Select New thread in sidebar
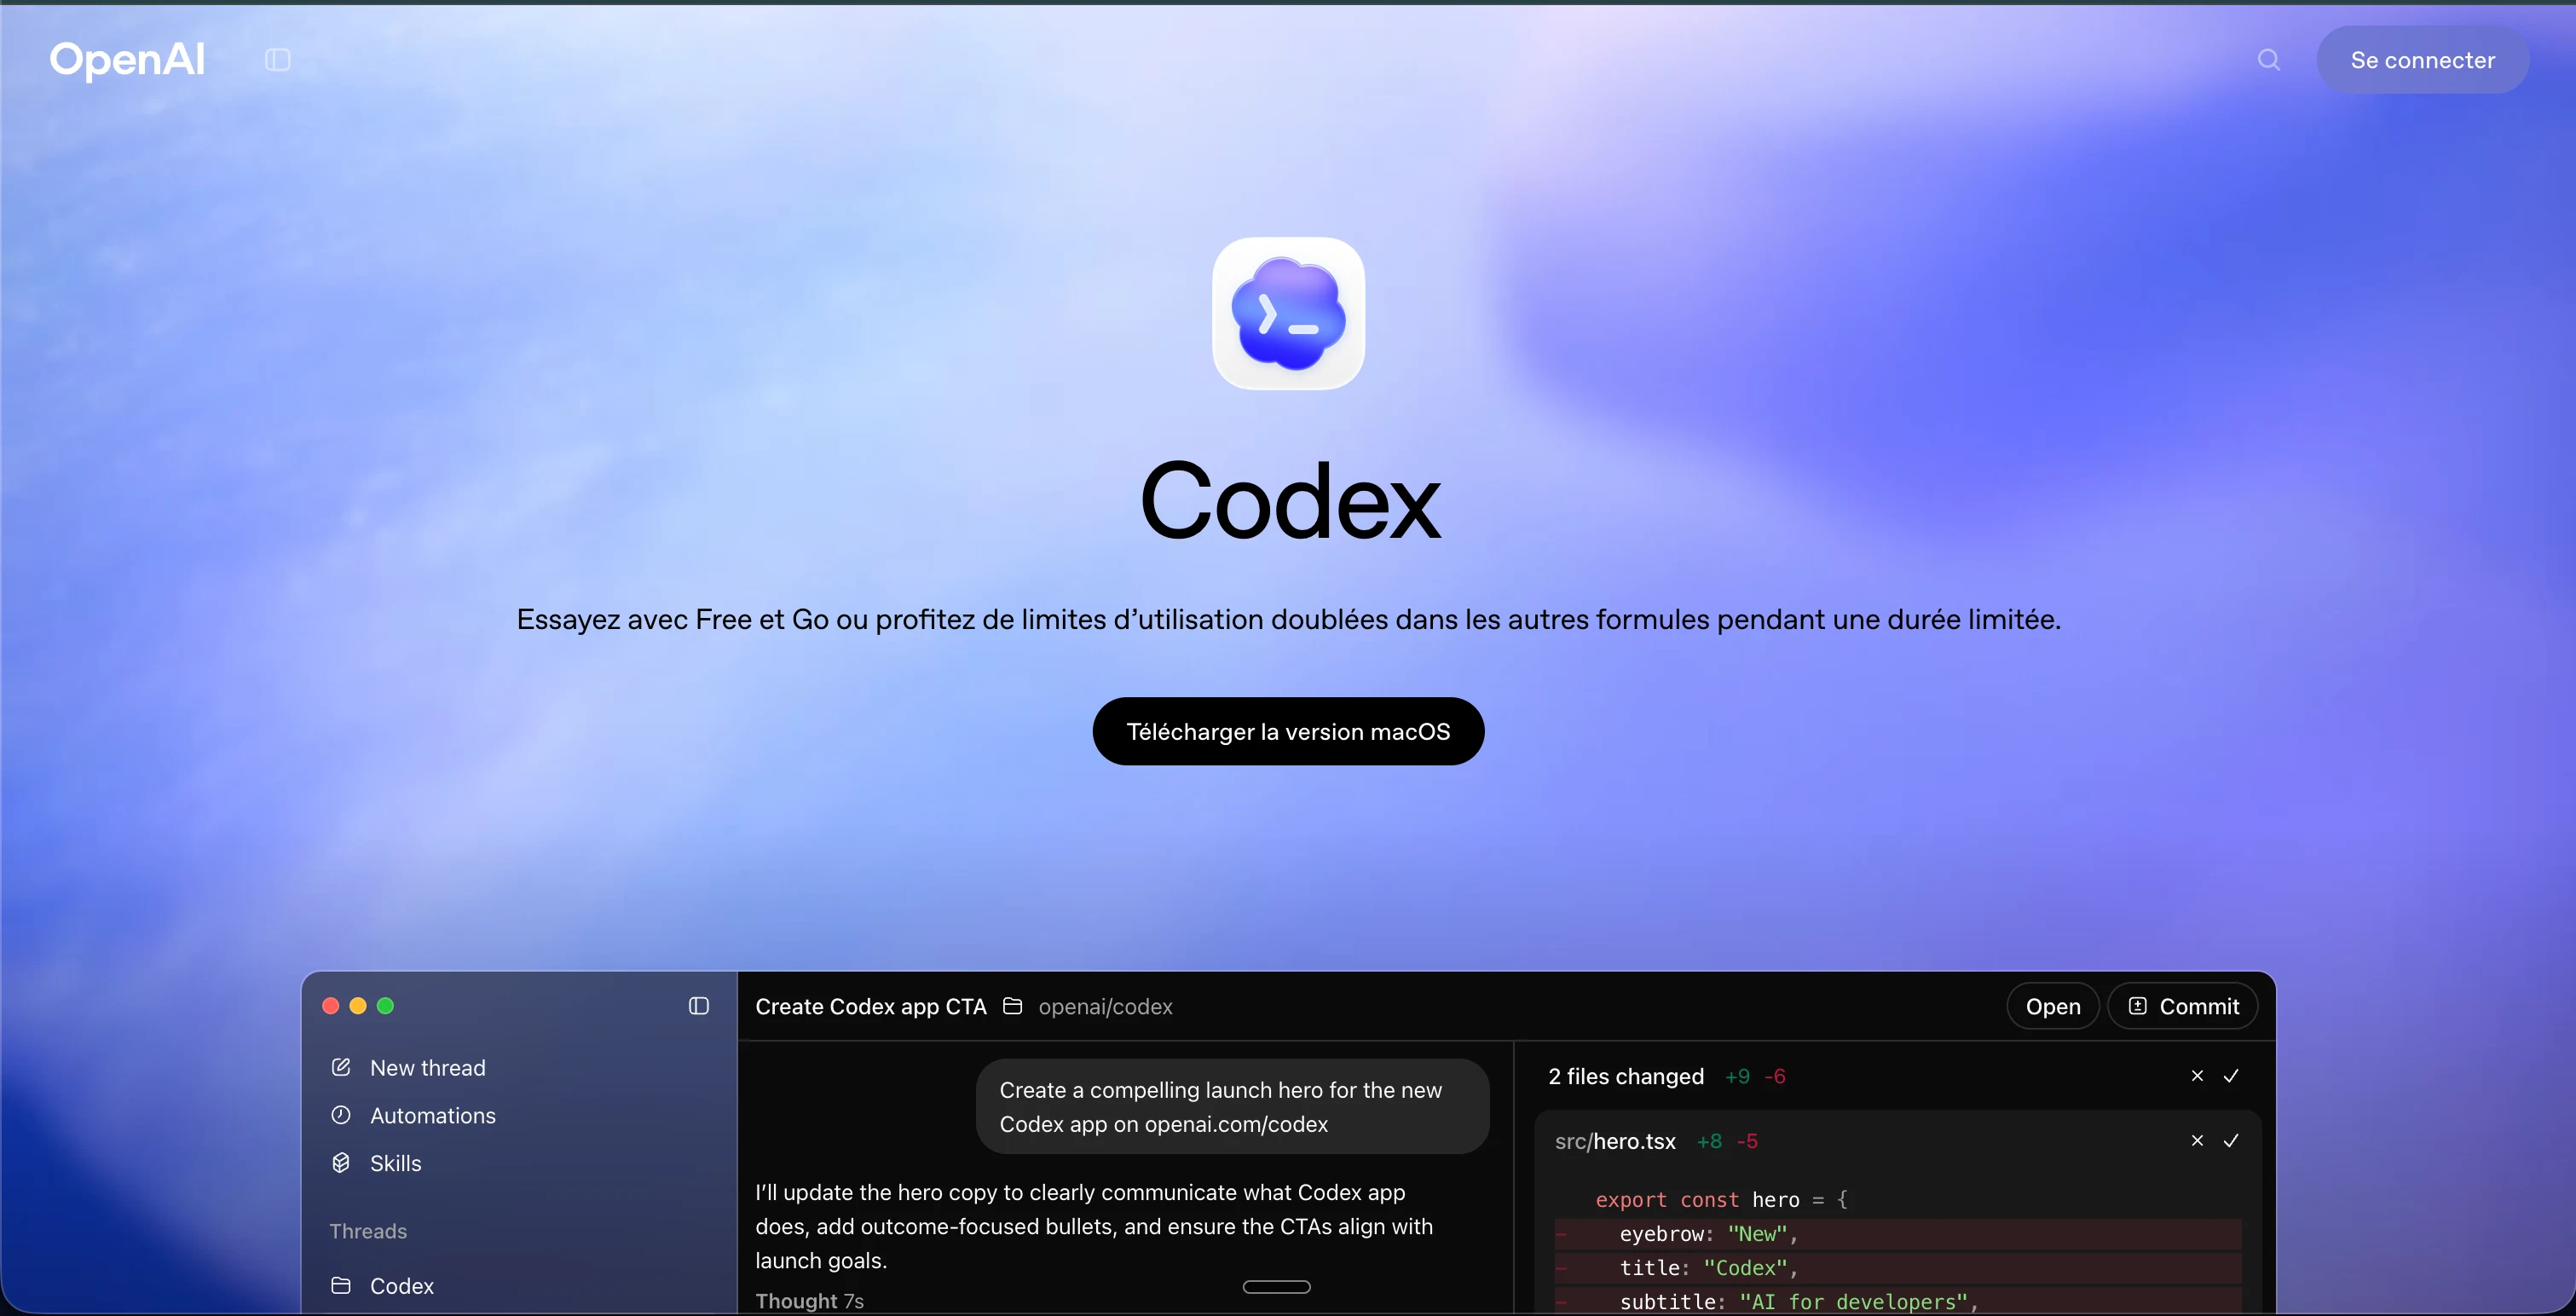Viewport: 2576px width, 1316px height. 427,1068
